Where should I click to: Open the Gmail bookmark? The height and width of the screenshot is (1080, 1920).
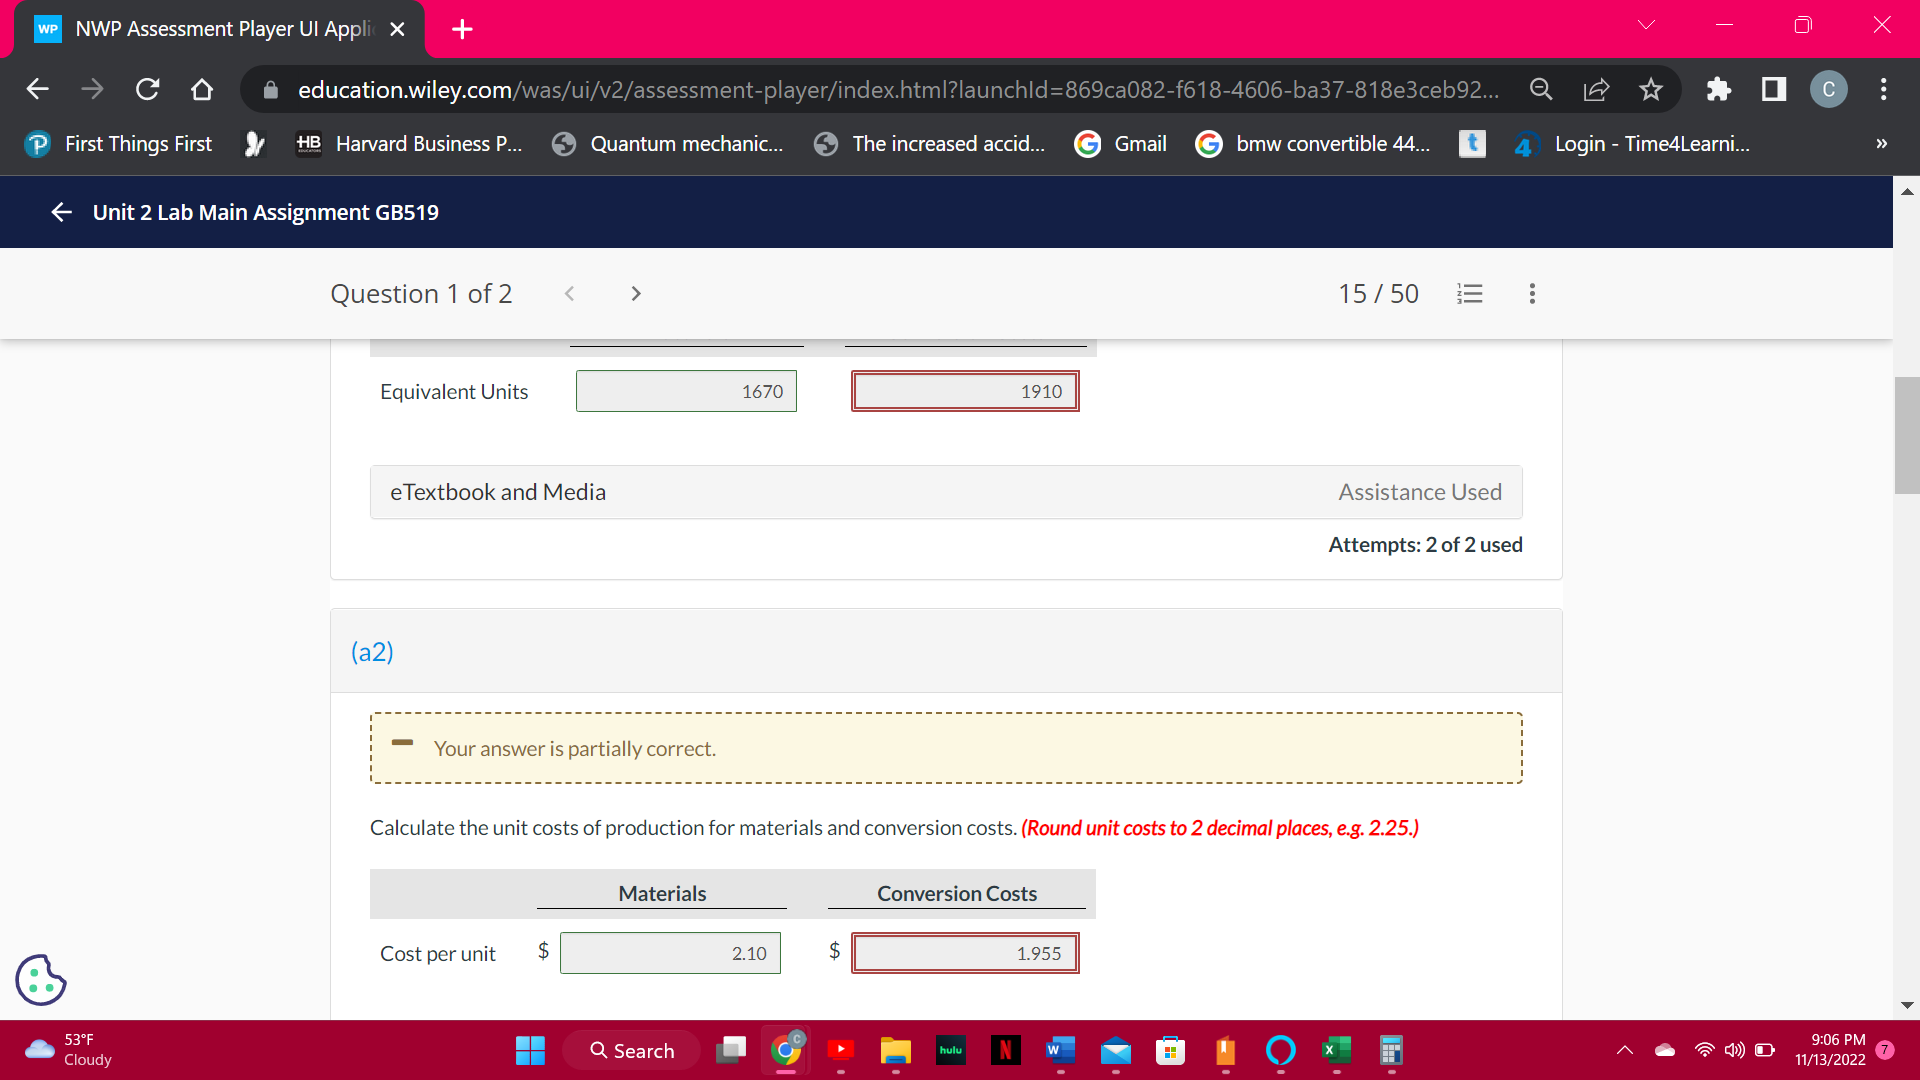pos(1120,143)
